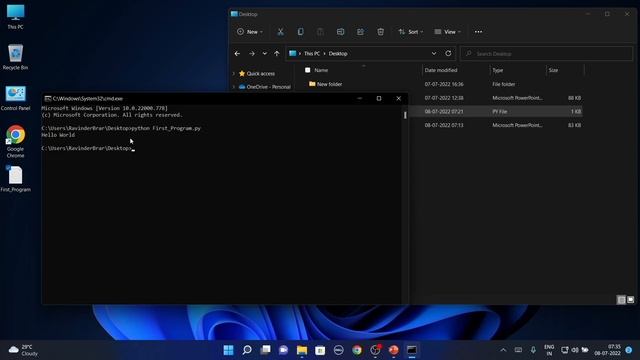Select the First_Program file on the desktop

click(x=16, y=179)
